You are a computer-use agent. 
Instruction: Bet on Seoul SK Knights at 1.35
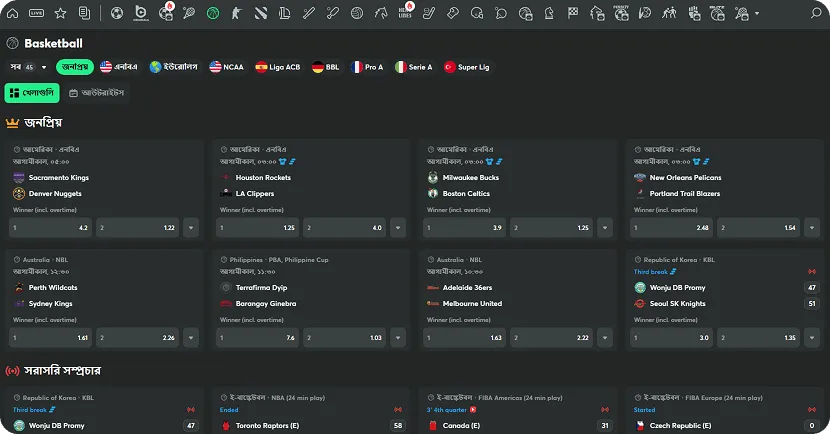tap(759, 338)
